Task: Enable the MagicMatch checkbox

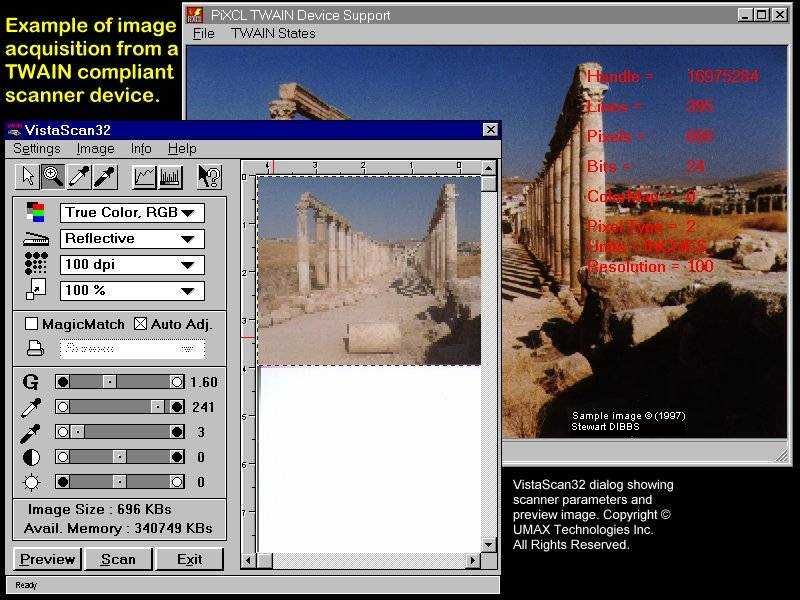Action: point(30,323)
